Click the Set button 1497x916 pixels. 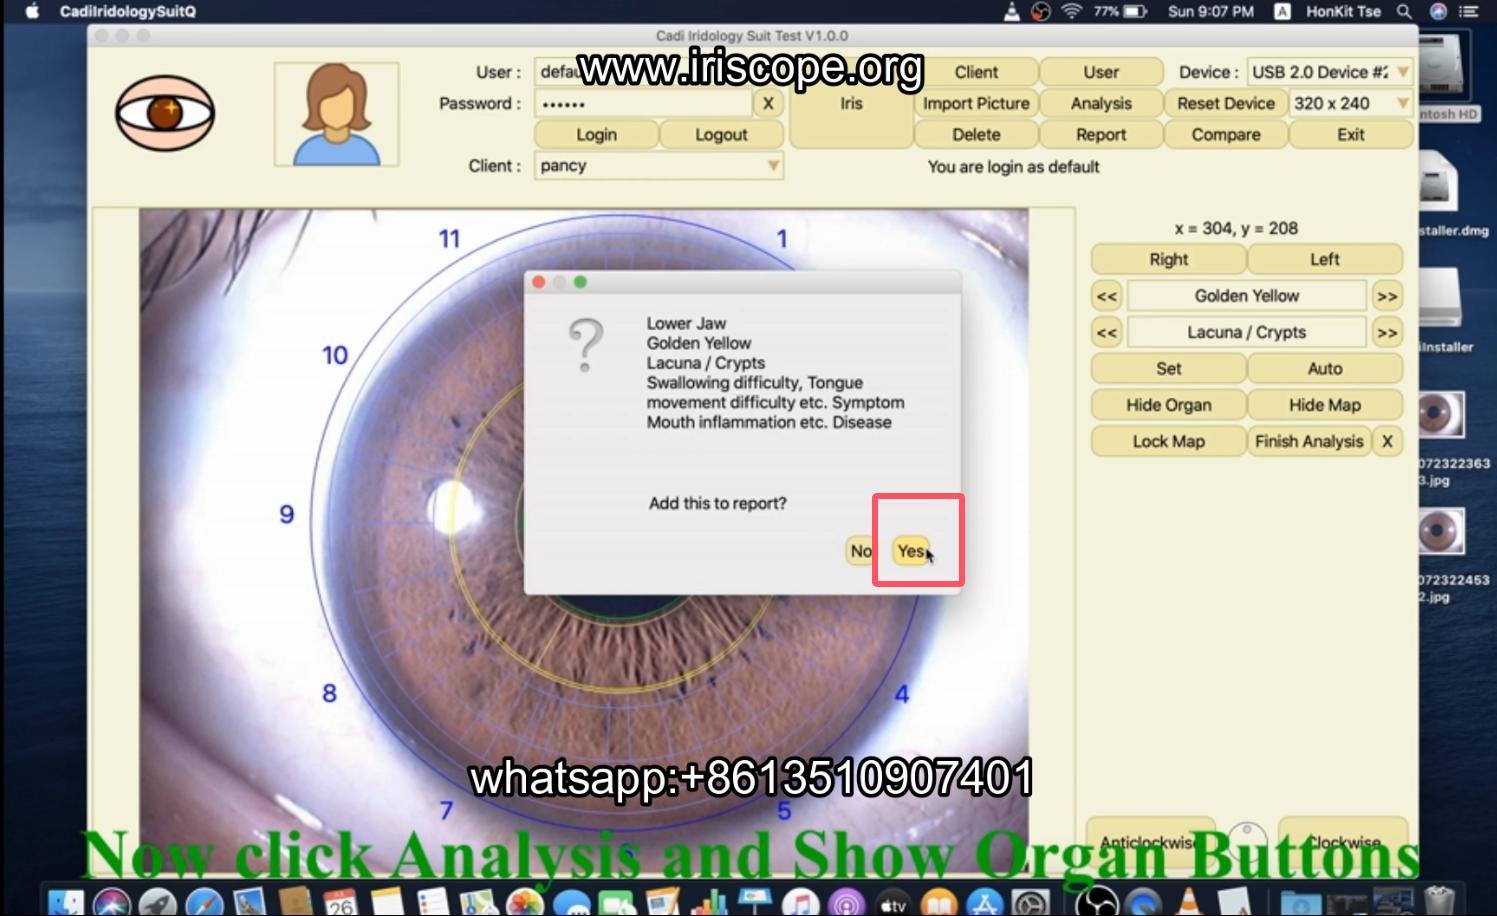pyautogui.click(x=1168, y=368)
